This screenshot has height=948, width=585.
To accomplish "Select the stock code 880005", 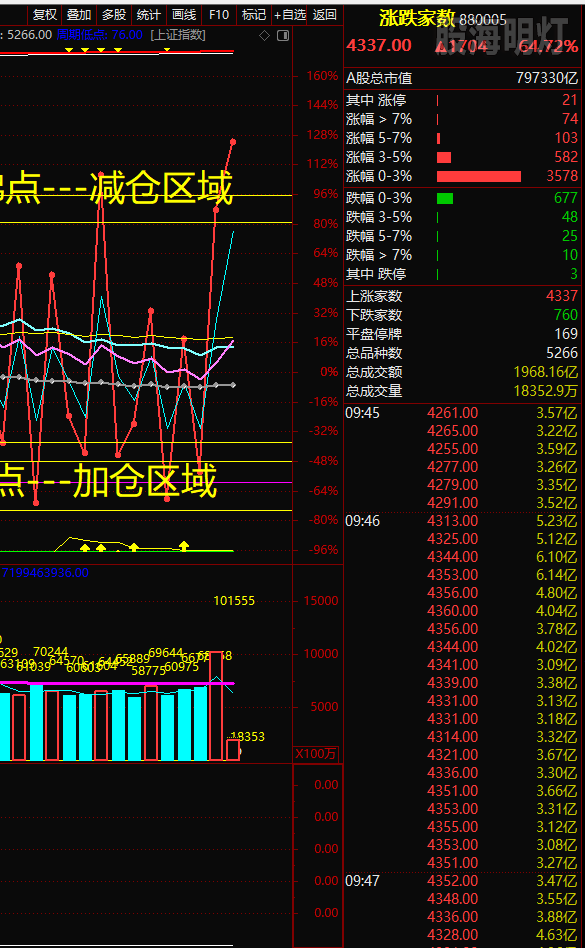I will (482, 21).
